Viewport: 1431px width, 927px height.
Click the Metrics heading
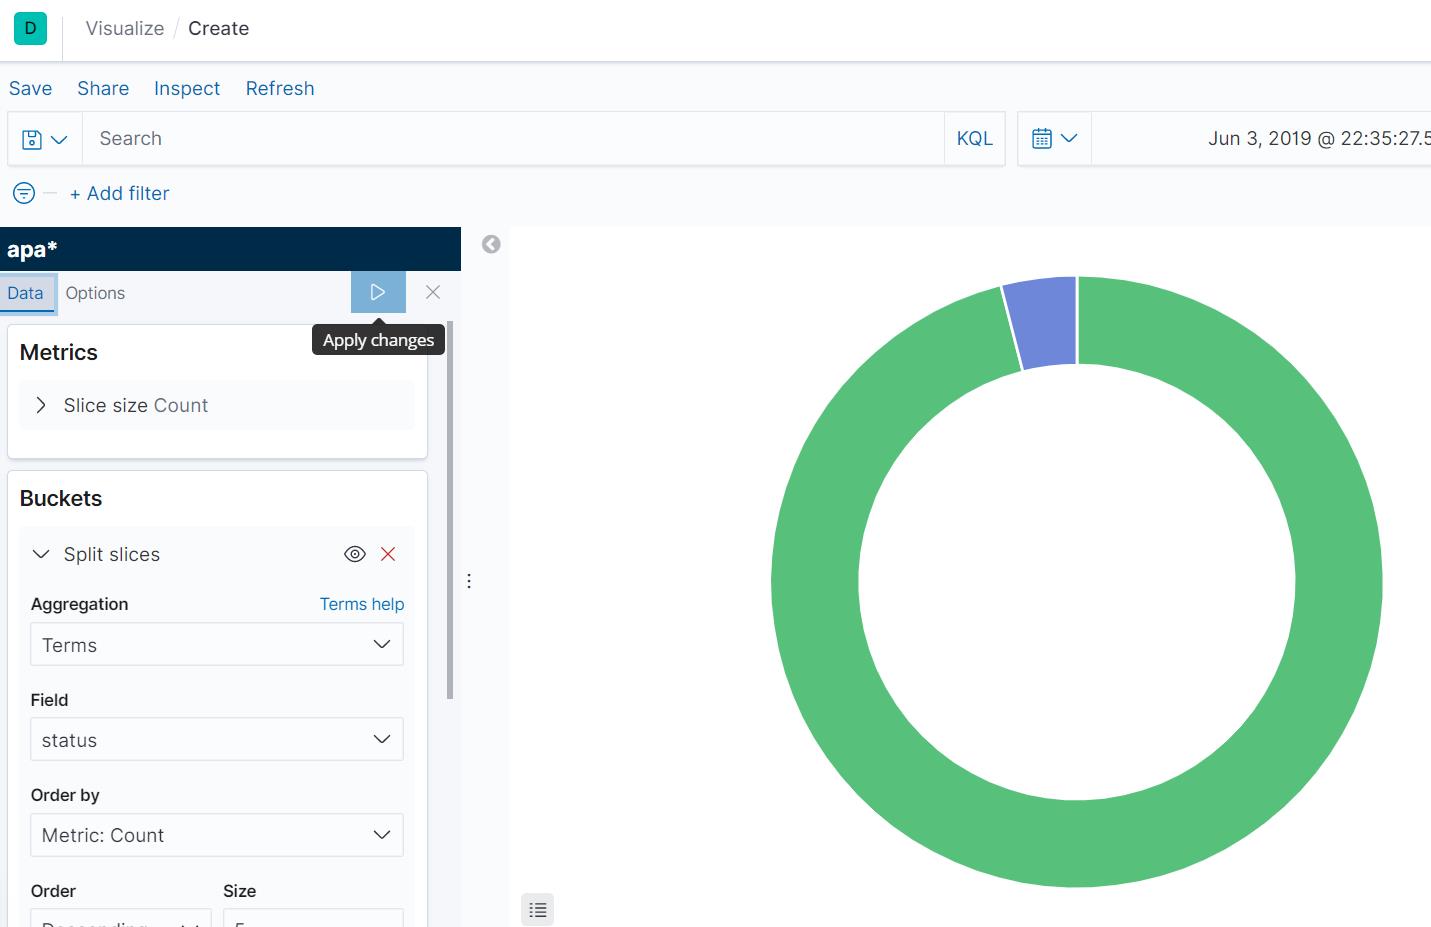point(59,352)
